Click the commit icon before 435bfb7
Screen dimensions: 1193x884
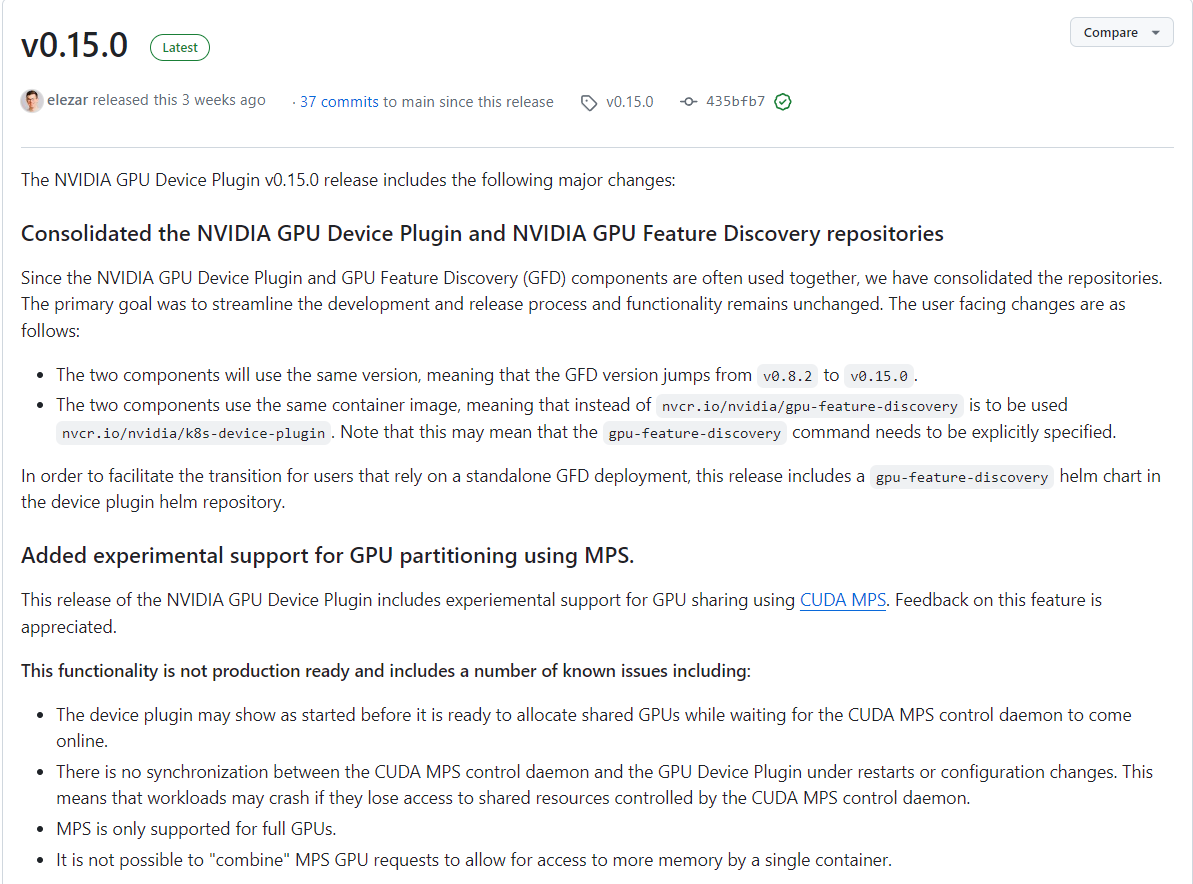(689, 102)
